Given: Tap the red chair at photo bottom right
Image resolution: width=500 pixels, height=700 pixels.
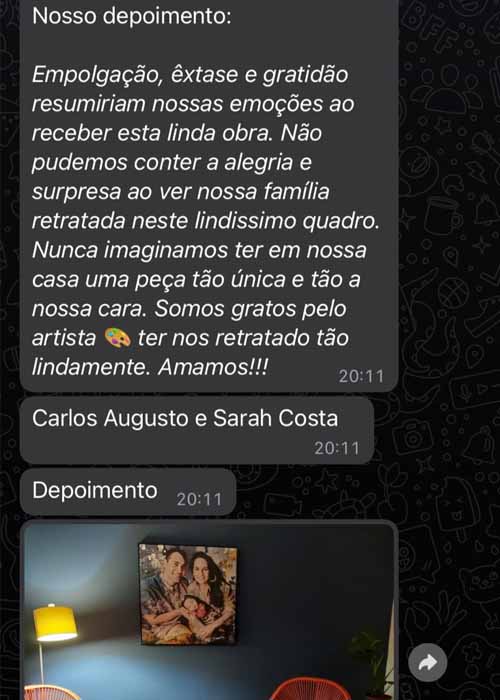Looking at the screenshot, I should click(x=310, y=689).
